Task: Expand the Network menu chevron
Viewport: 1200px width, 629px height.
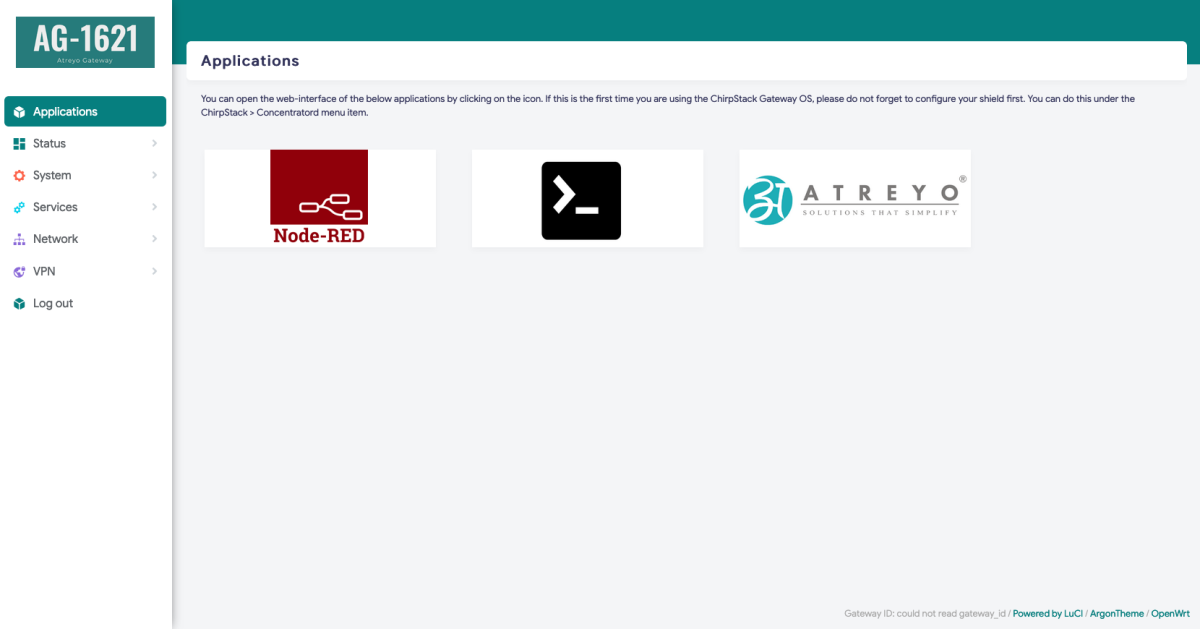Action: [154, 240]
